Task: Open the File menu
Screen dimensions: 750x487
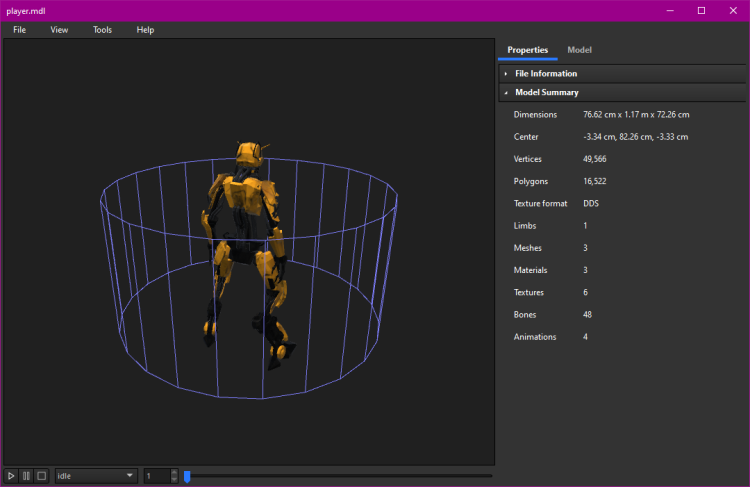Action: tap(20, 30)
